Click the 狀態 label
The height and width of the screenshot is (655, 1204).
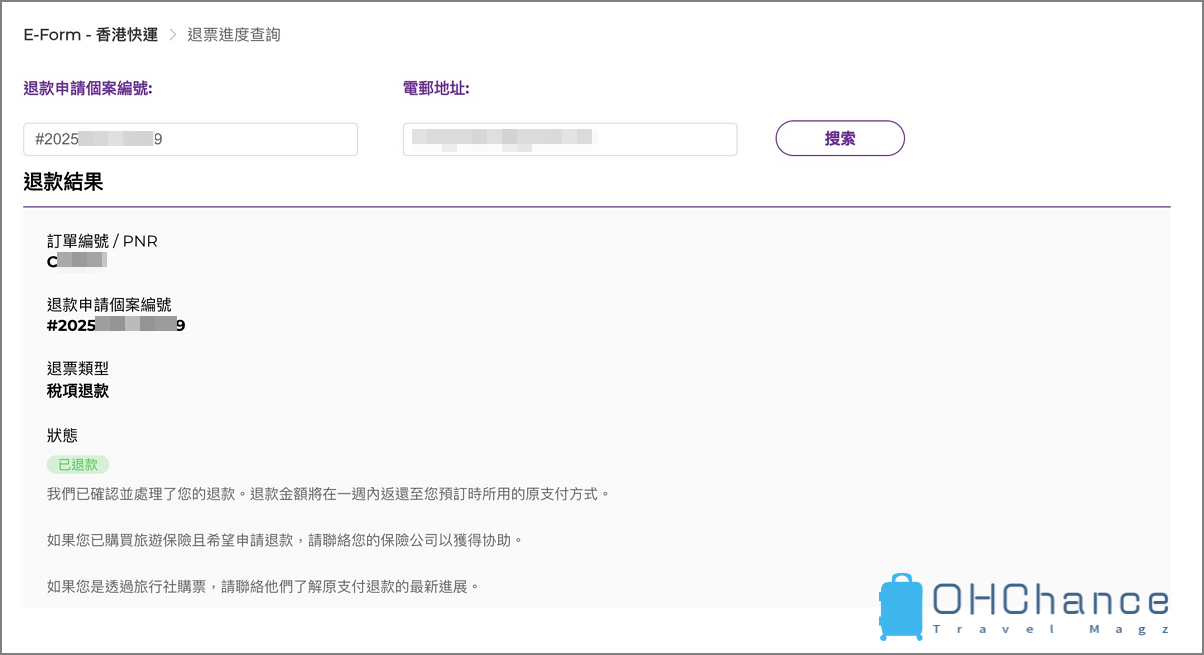click(x=62, y=435)
